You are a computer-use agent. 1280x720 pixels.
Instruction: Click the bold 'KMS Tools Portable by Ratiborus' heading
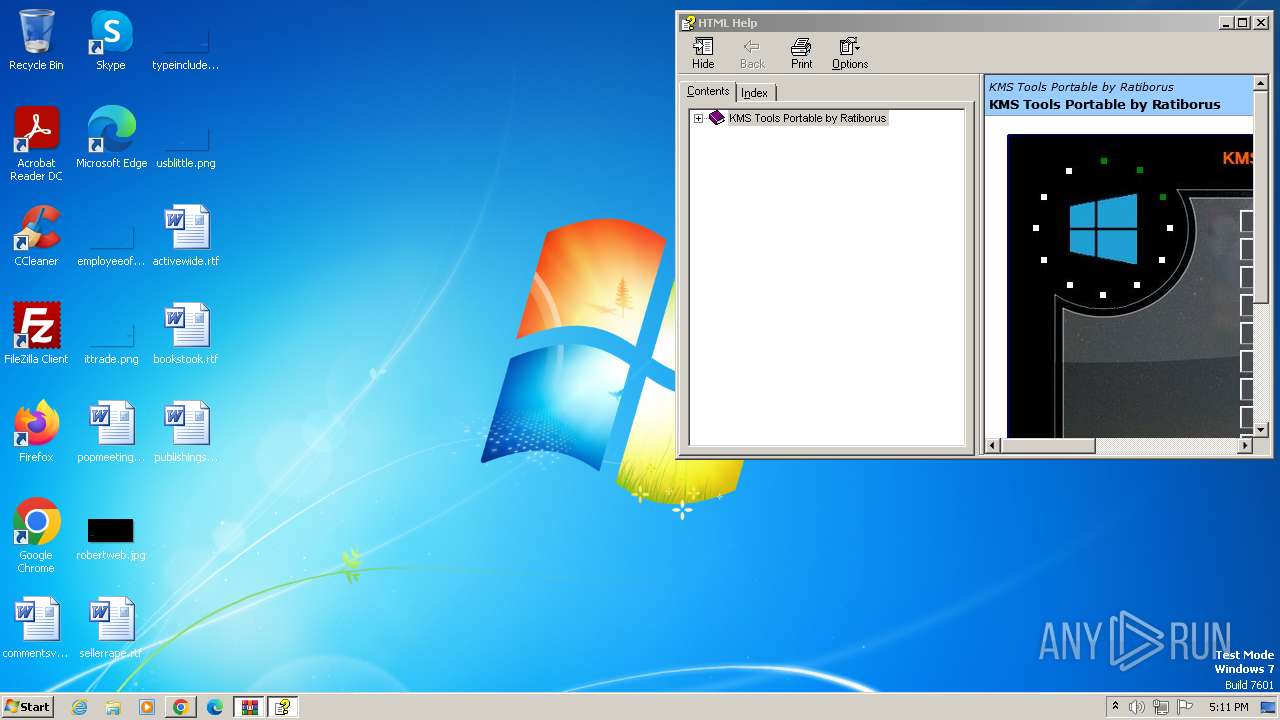(1104, 104)
